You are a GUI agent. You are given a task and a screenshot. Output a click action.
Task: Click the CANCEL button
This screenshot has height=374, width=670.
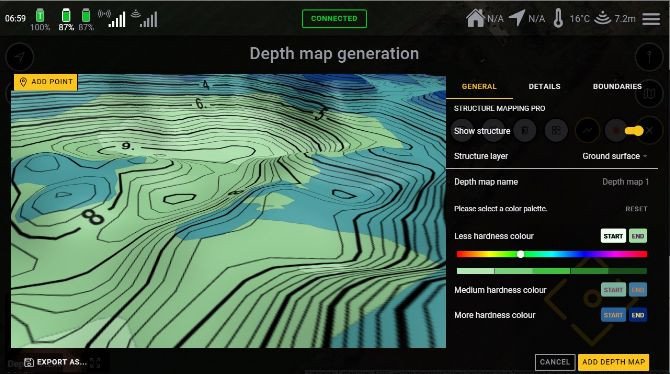(x=555, y=362)
